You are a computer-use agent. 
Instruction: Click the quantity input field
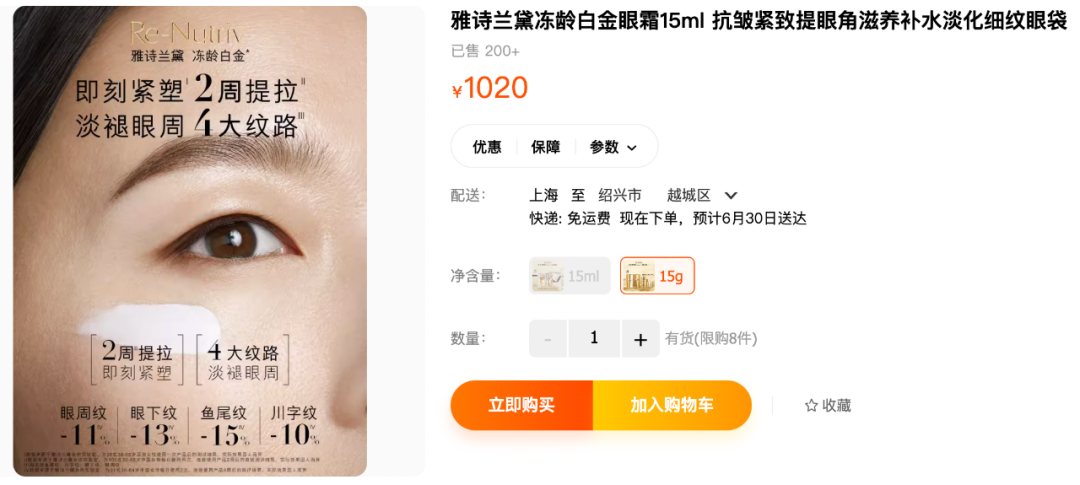click(x=594, y=339)
